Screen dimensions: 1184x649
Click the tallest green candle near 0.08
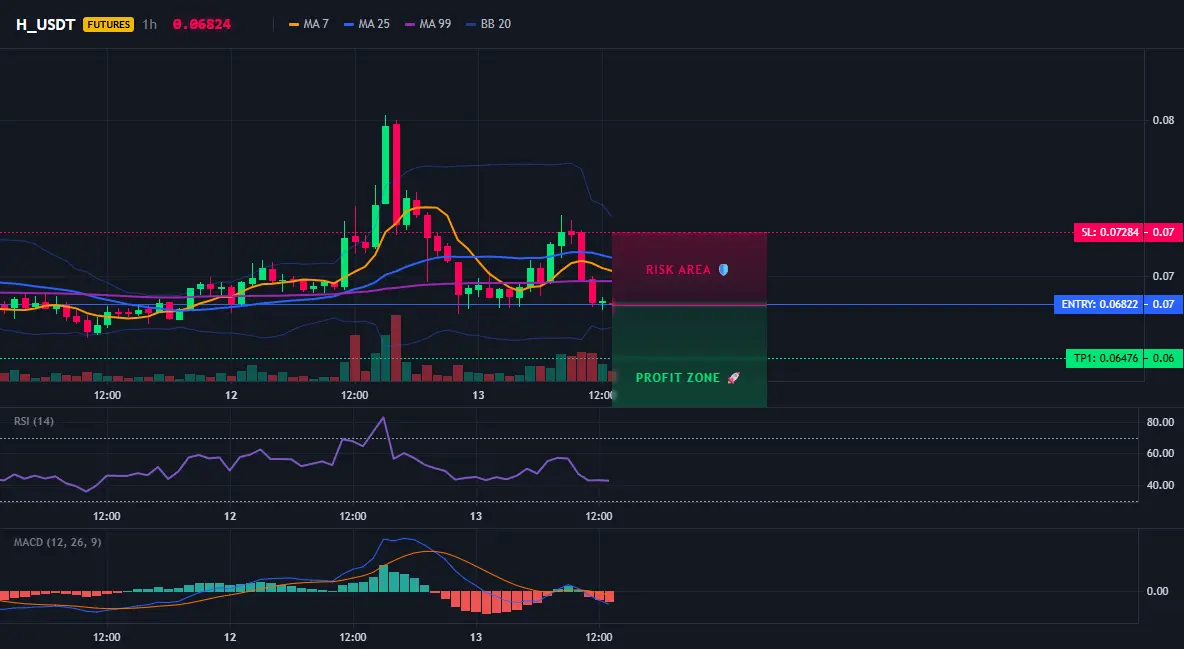pos(386,164)
